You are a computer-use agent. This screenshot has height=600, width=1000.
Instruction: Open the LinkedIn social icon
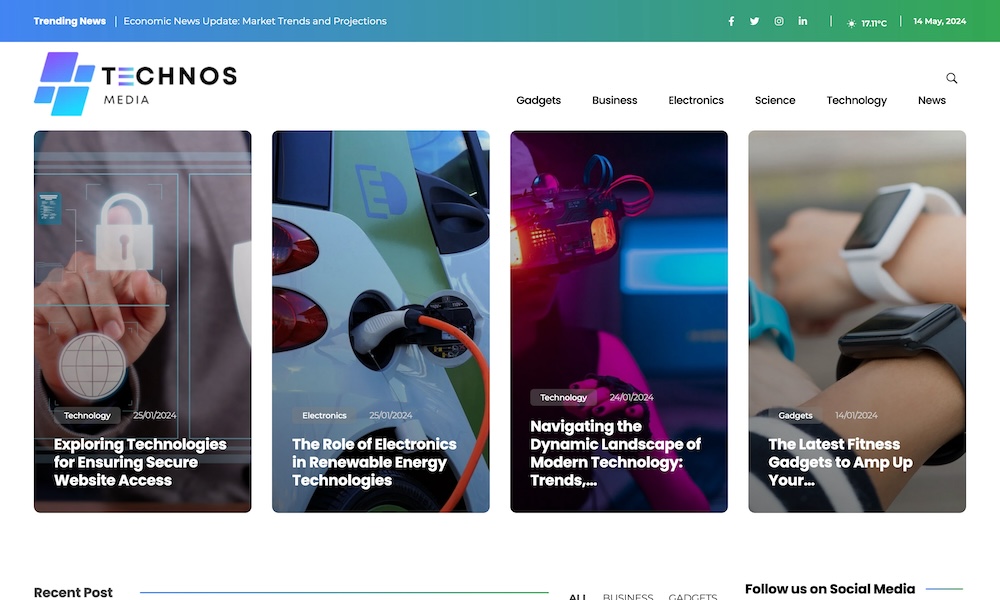click(x=803, y=21)
